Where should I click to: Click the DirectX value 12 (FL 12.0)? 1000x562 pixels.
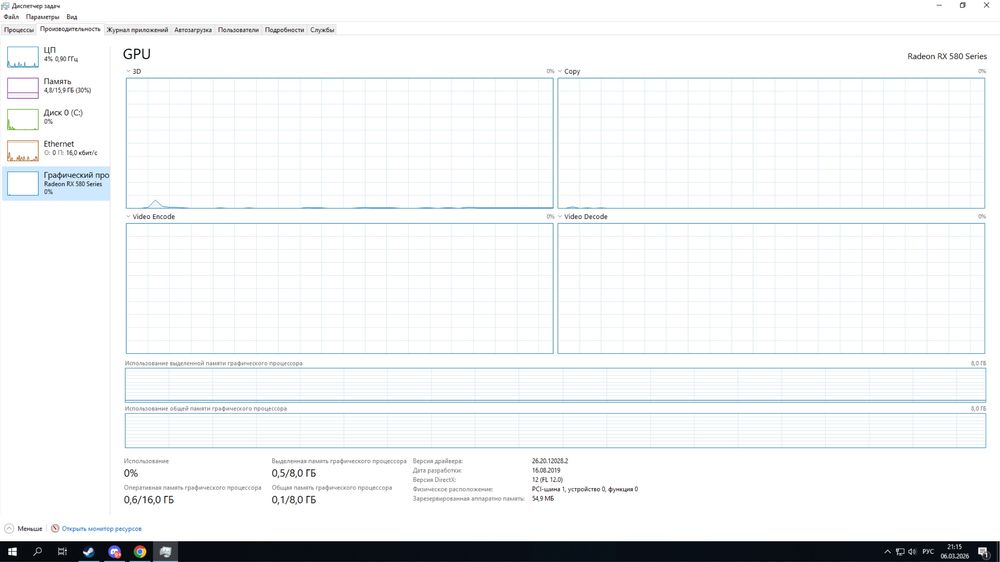tap(547, 480)
